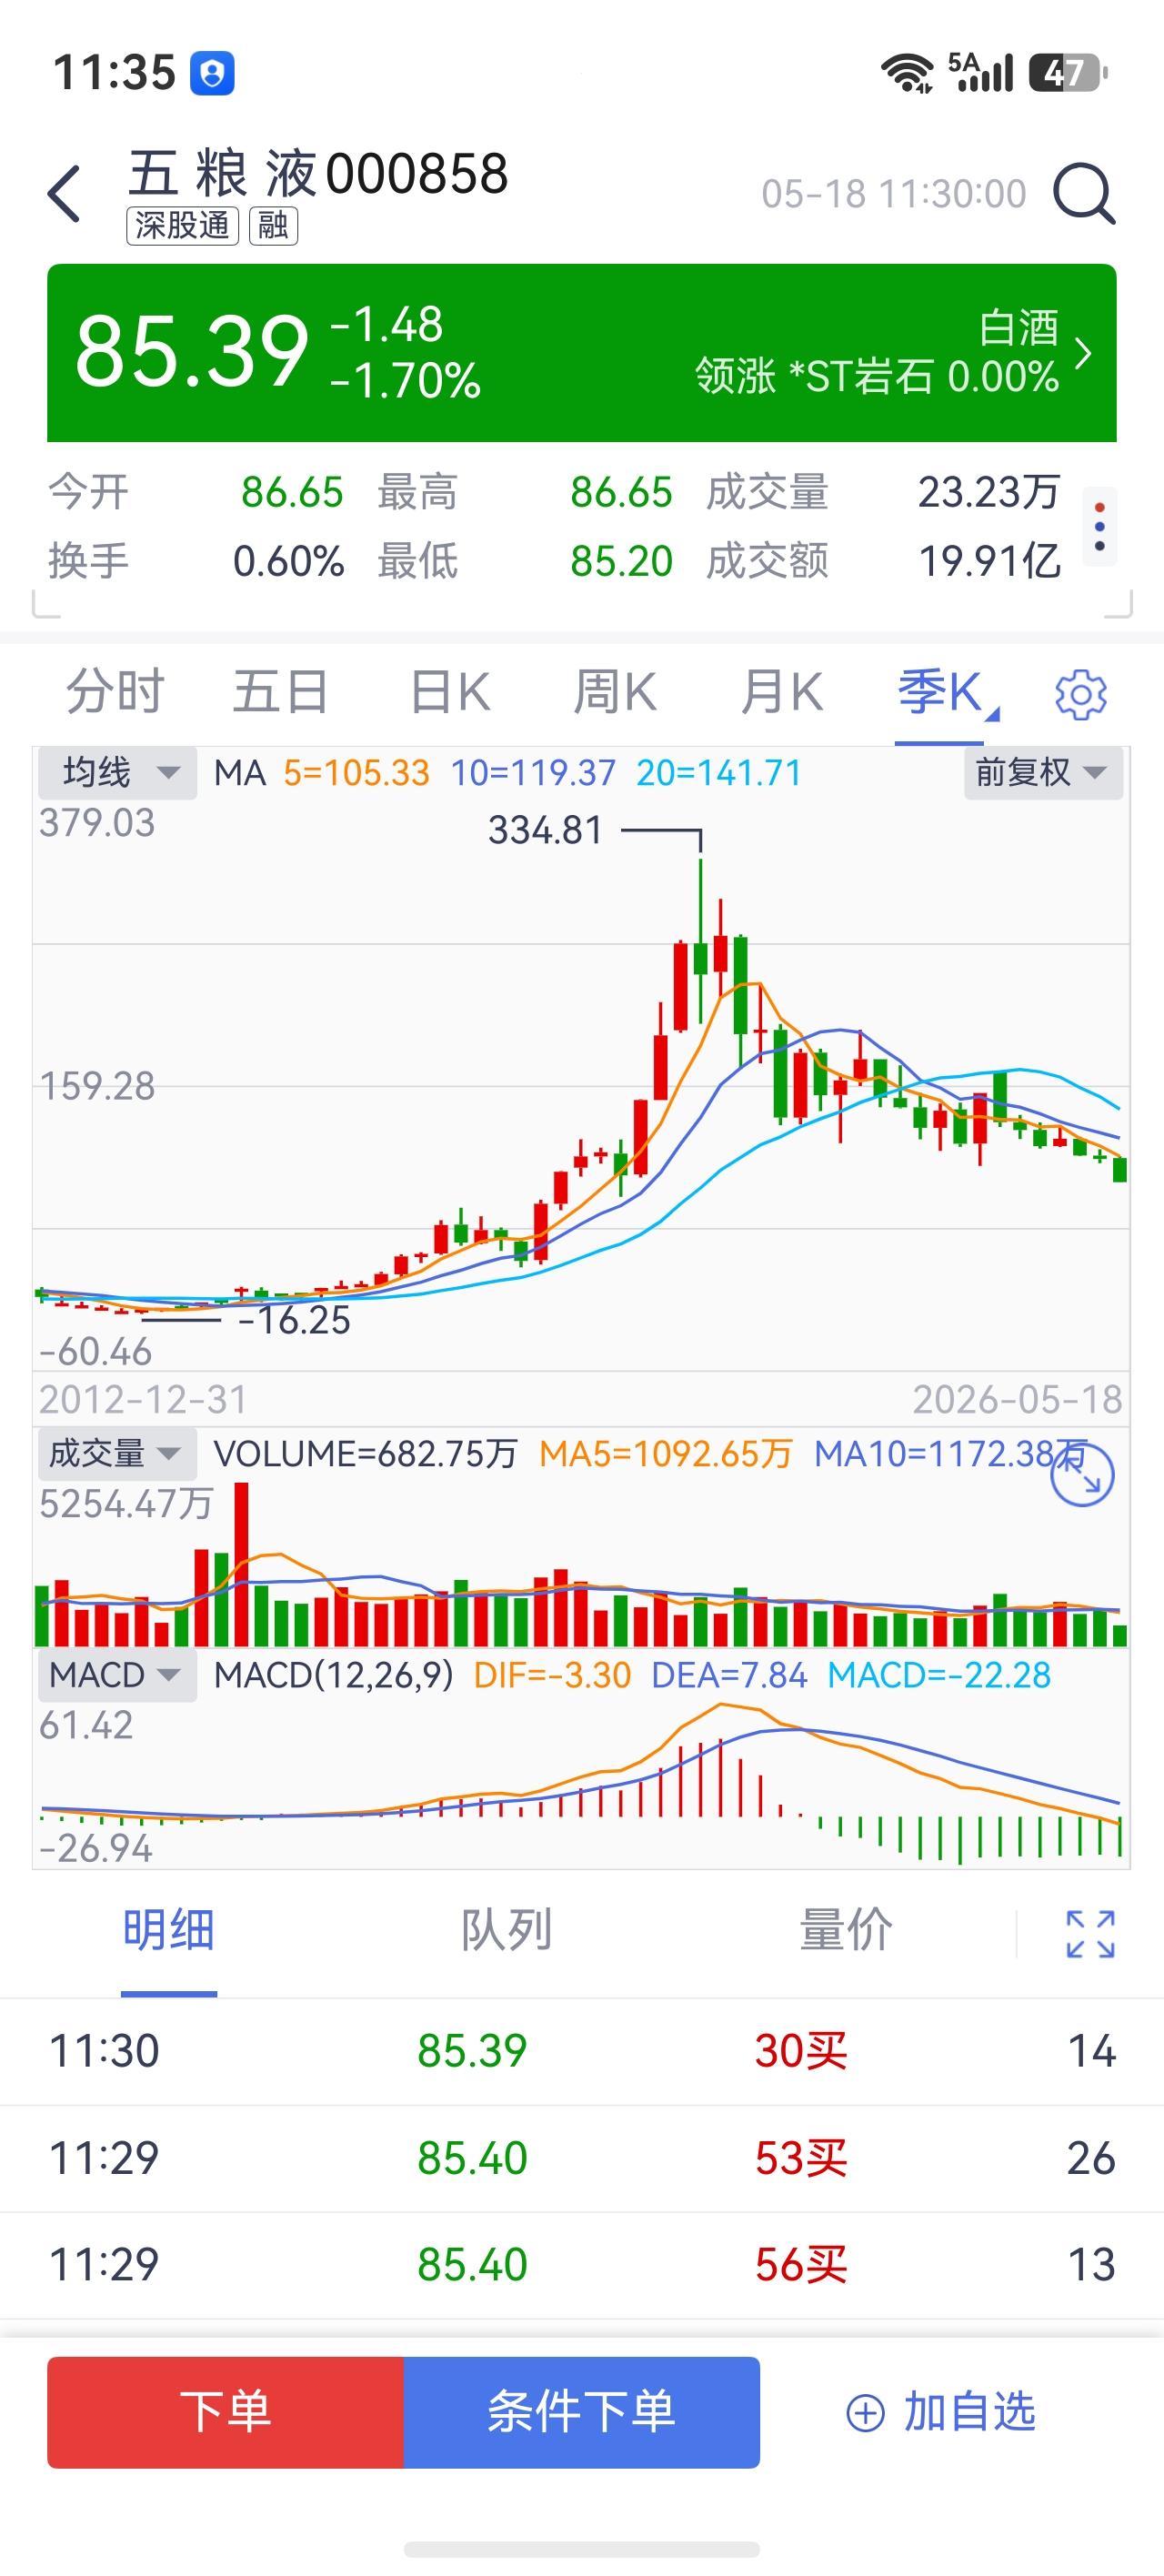Image resolution: width=1164 pixels, height=2576 pixels.
Task: Tap the 深股通 tag
Action: click(x=182, y=225)
